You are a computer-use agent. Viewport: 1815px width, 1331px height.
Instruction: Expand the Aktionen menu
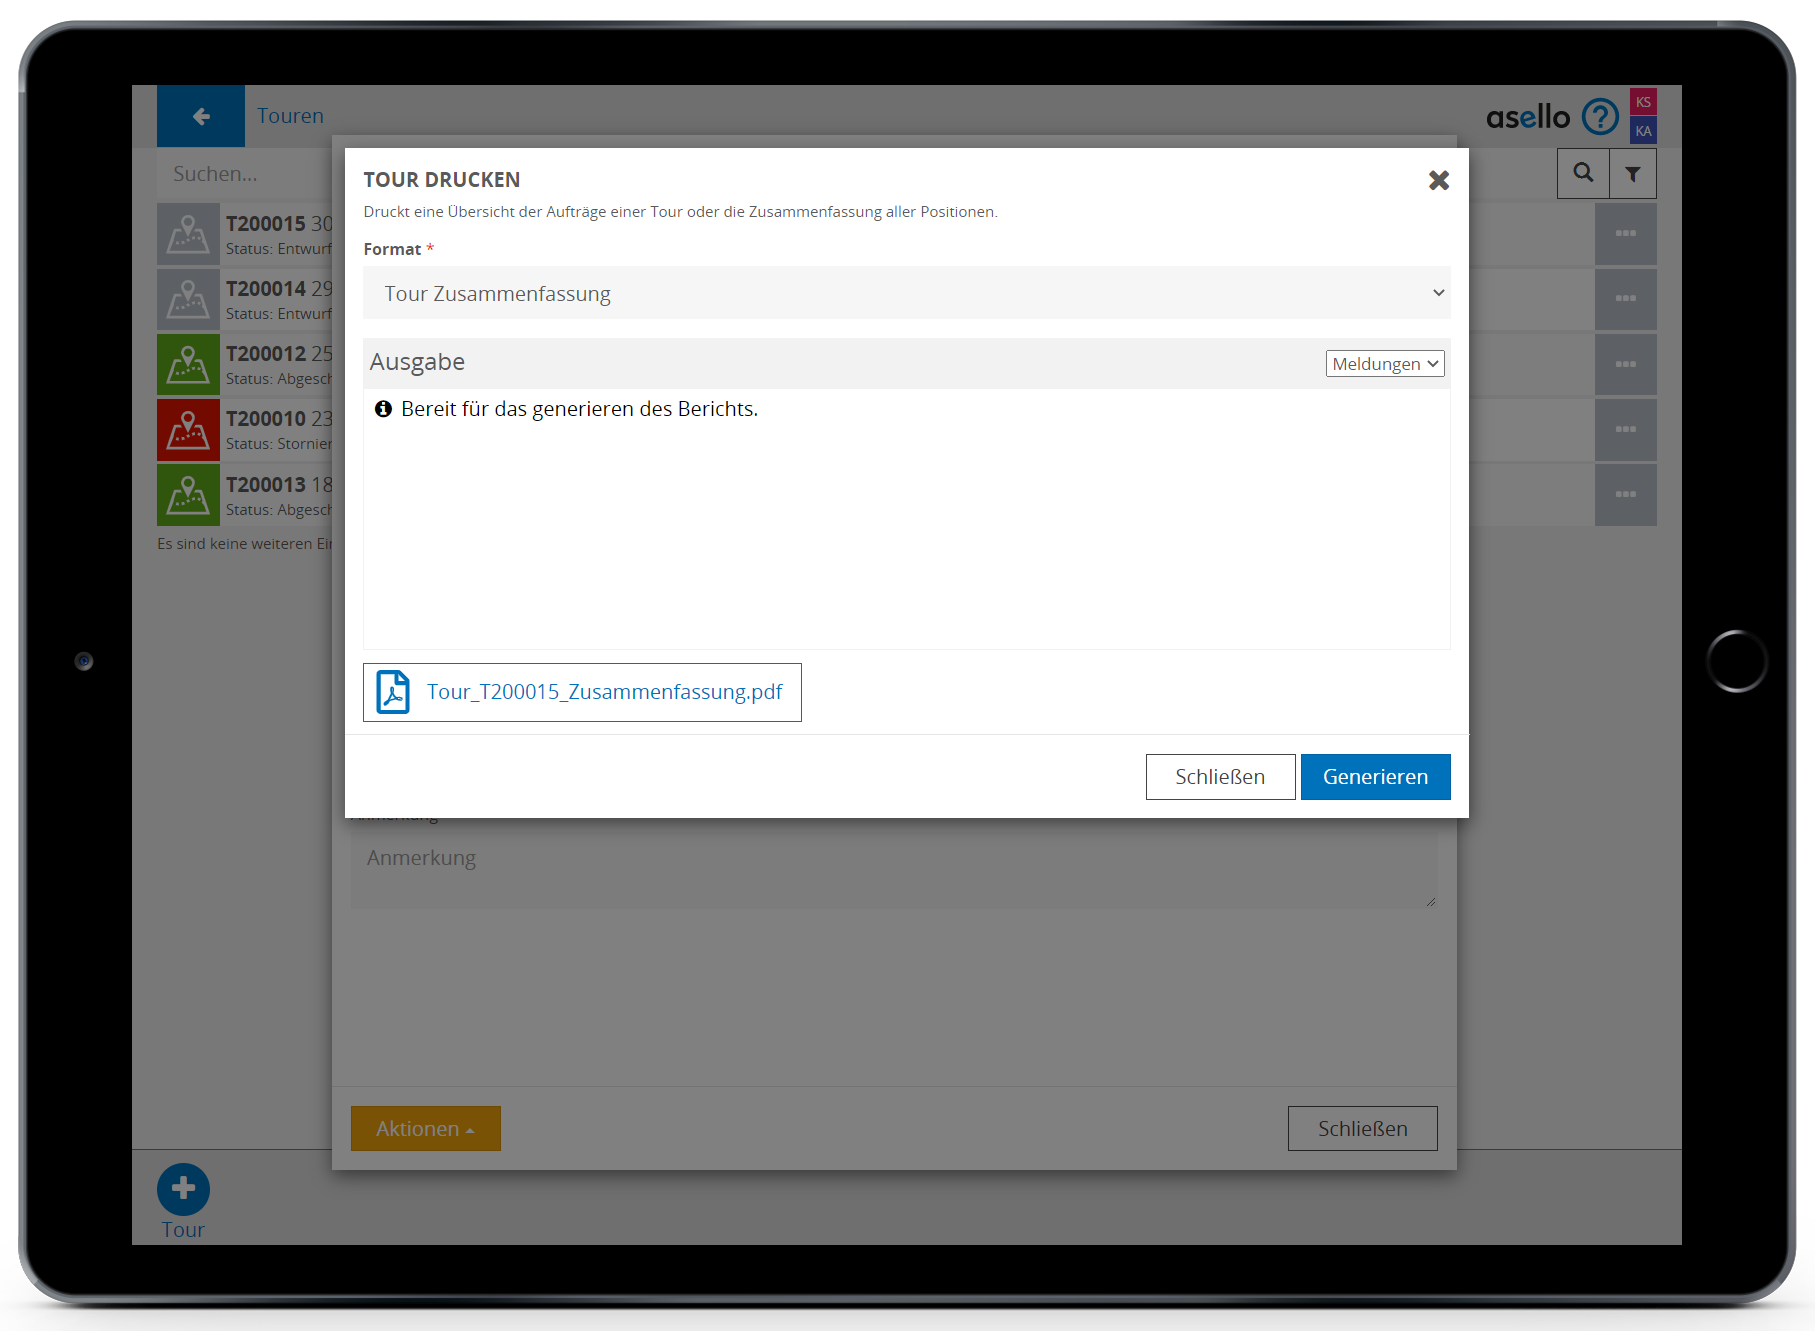click(425, 1128)
